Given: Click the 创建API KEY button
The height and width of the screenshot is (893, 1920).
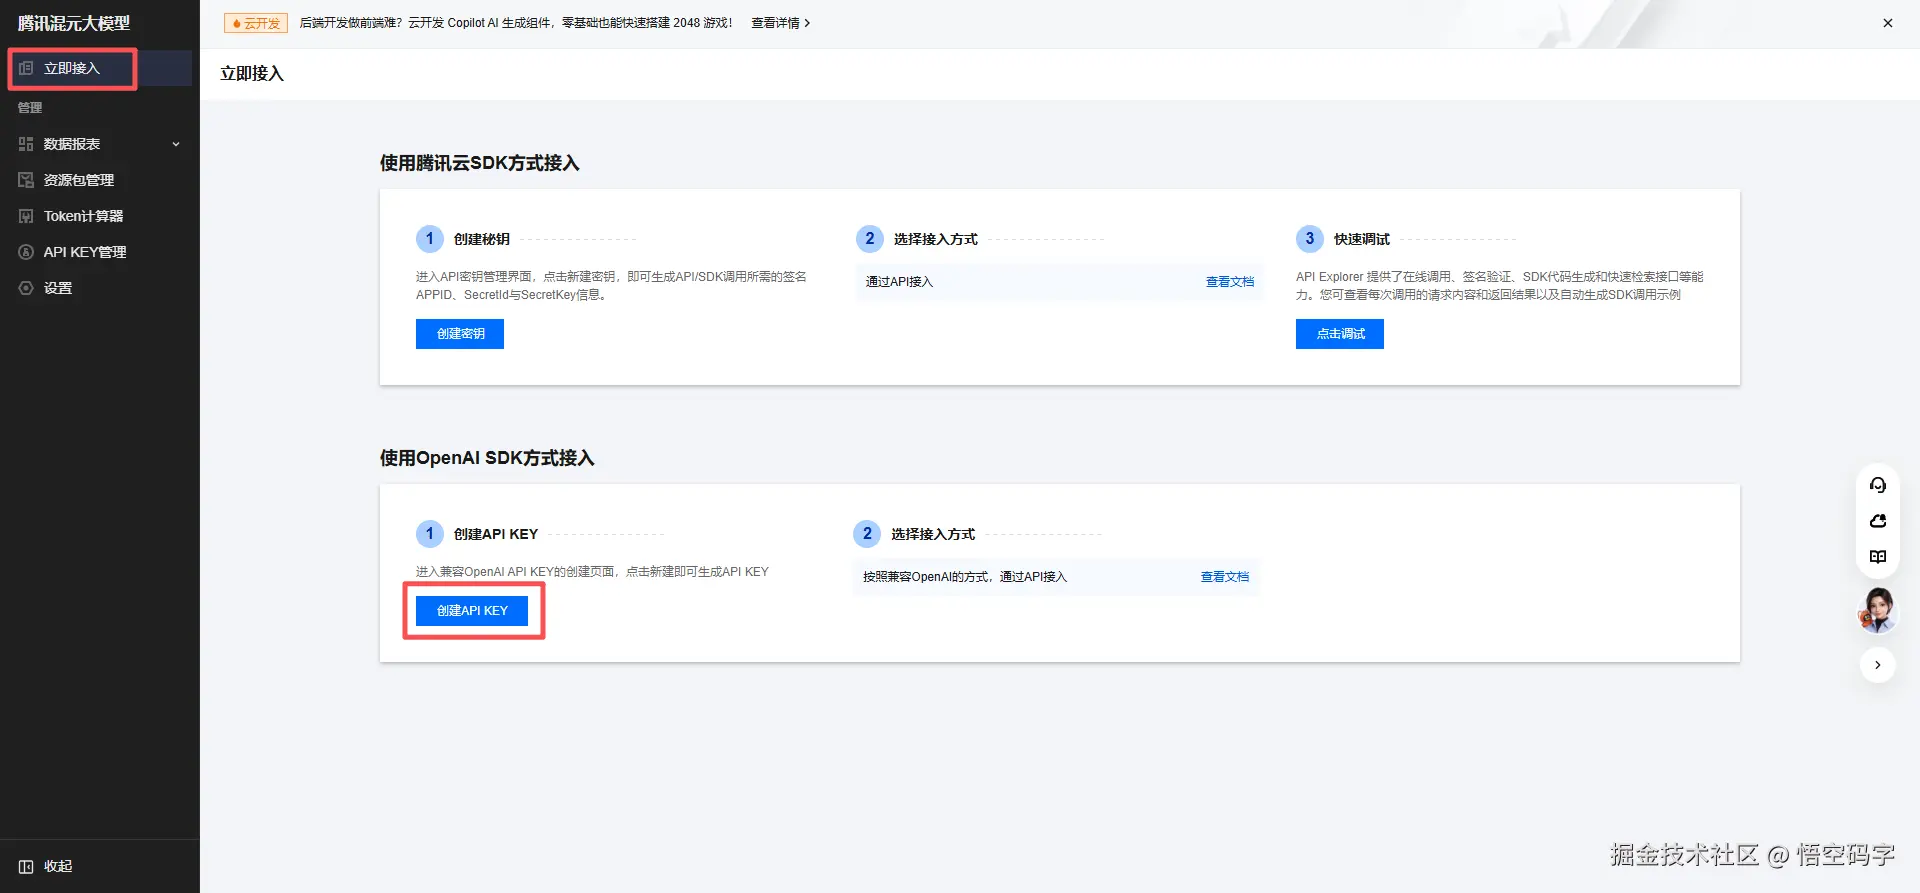Looking at the screenshot, I should pos(472,611).
